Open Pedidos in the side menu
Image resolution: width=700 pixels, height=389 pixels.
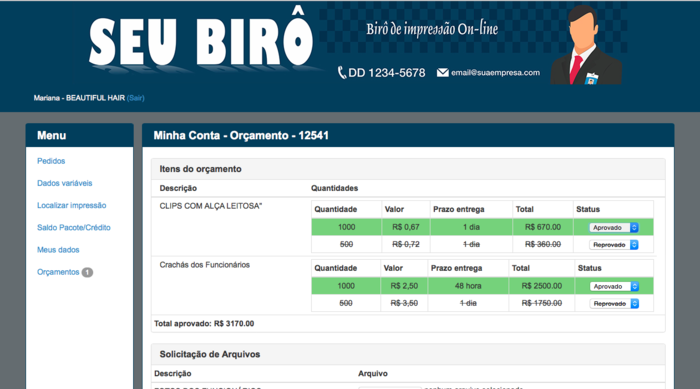pos(51,161)
